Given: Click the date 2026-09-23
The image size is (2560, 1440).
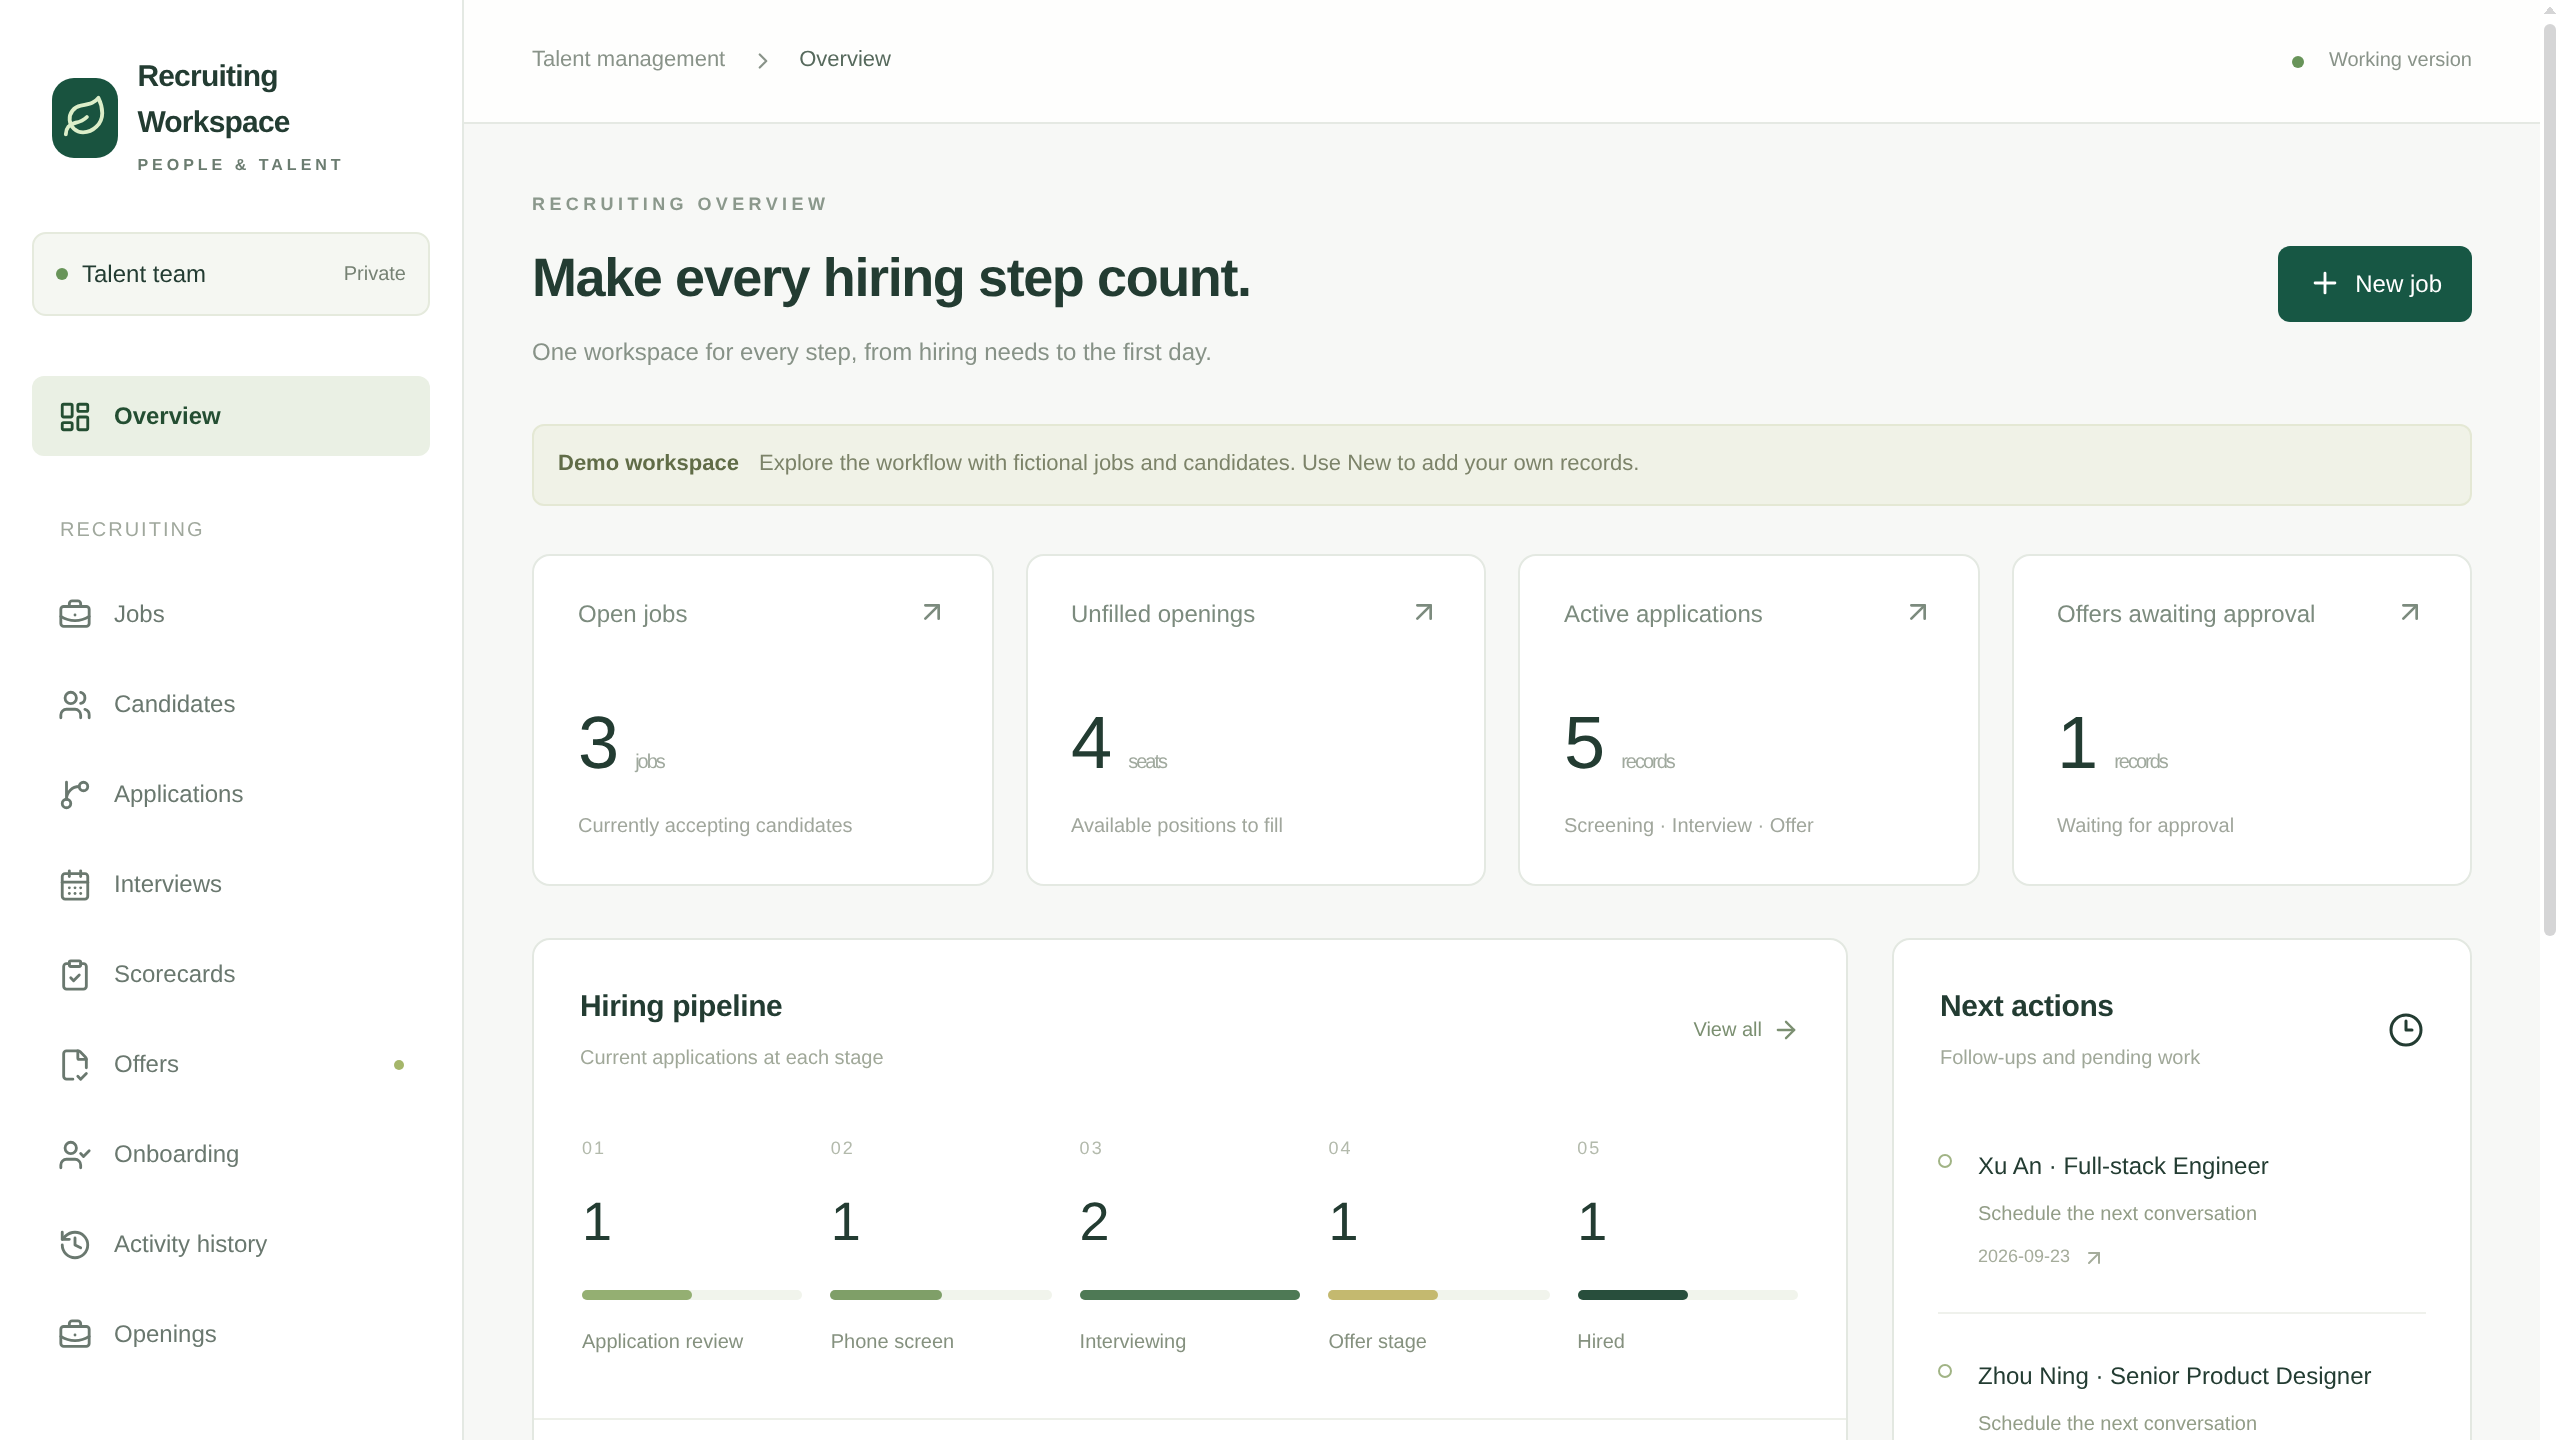Looking at the screenshot, I should click(x=2024, y=1256).
